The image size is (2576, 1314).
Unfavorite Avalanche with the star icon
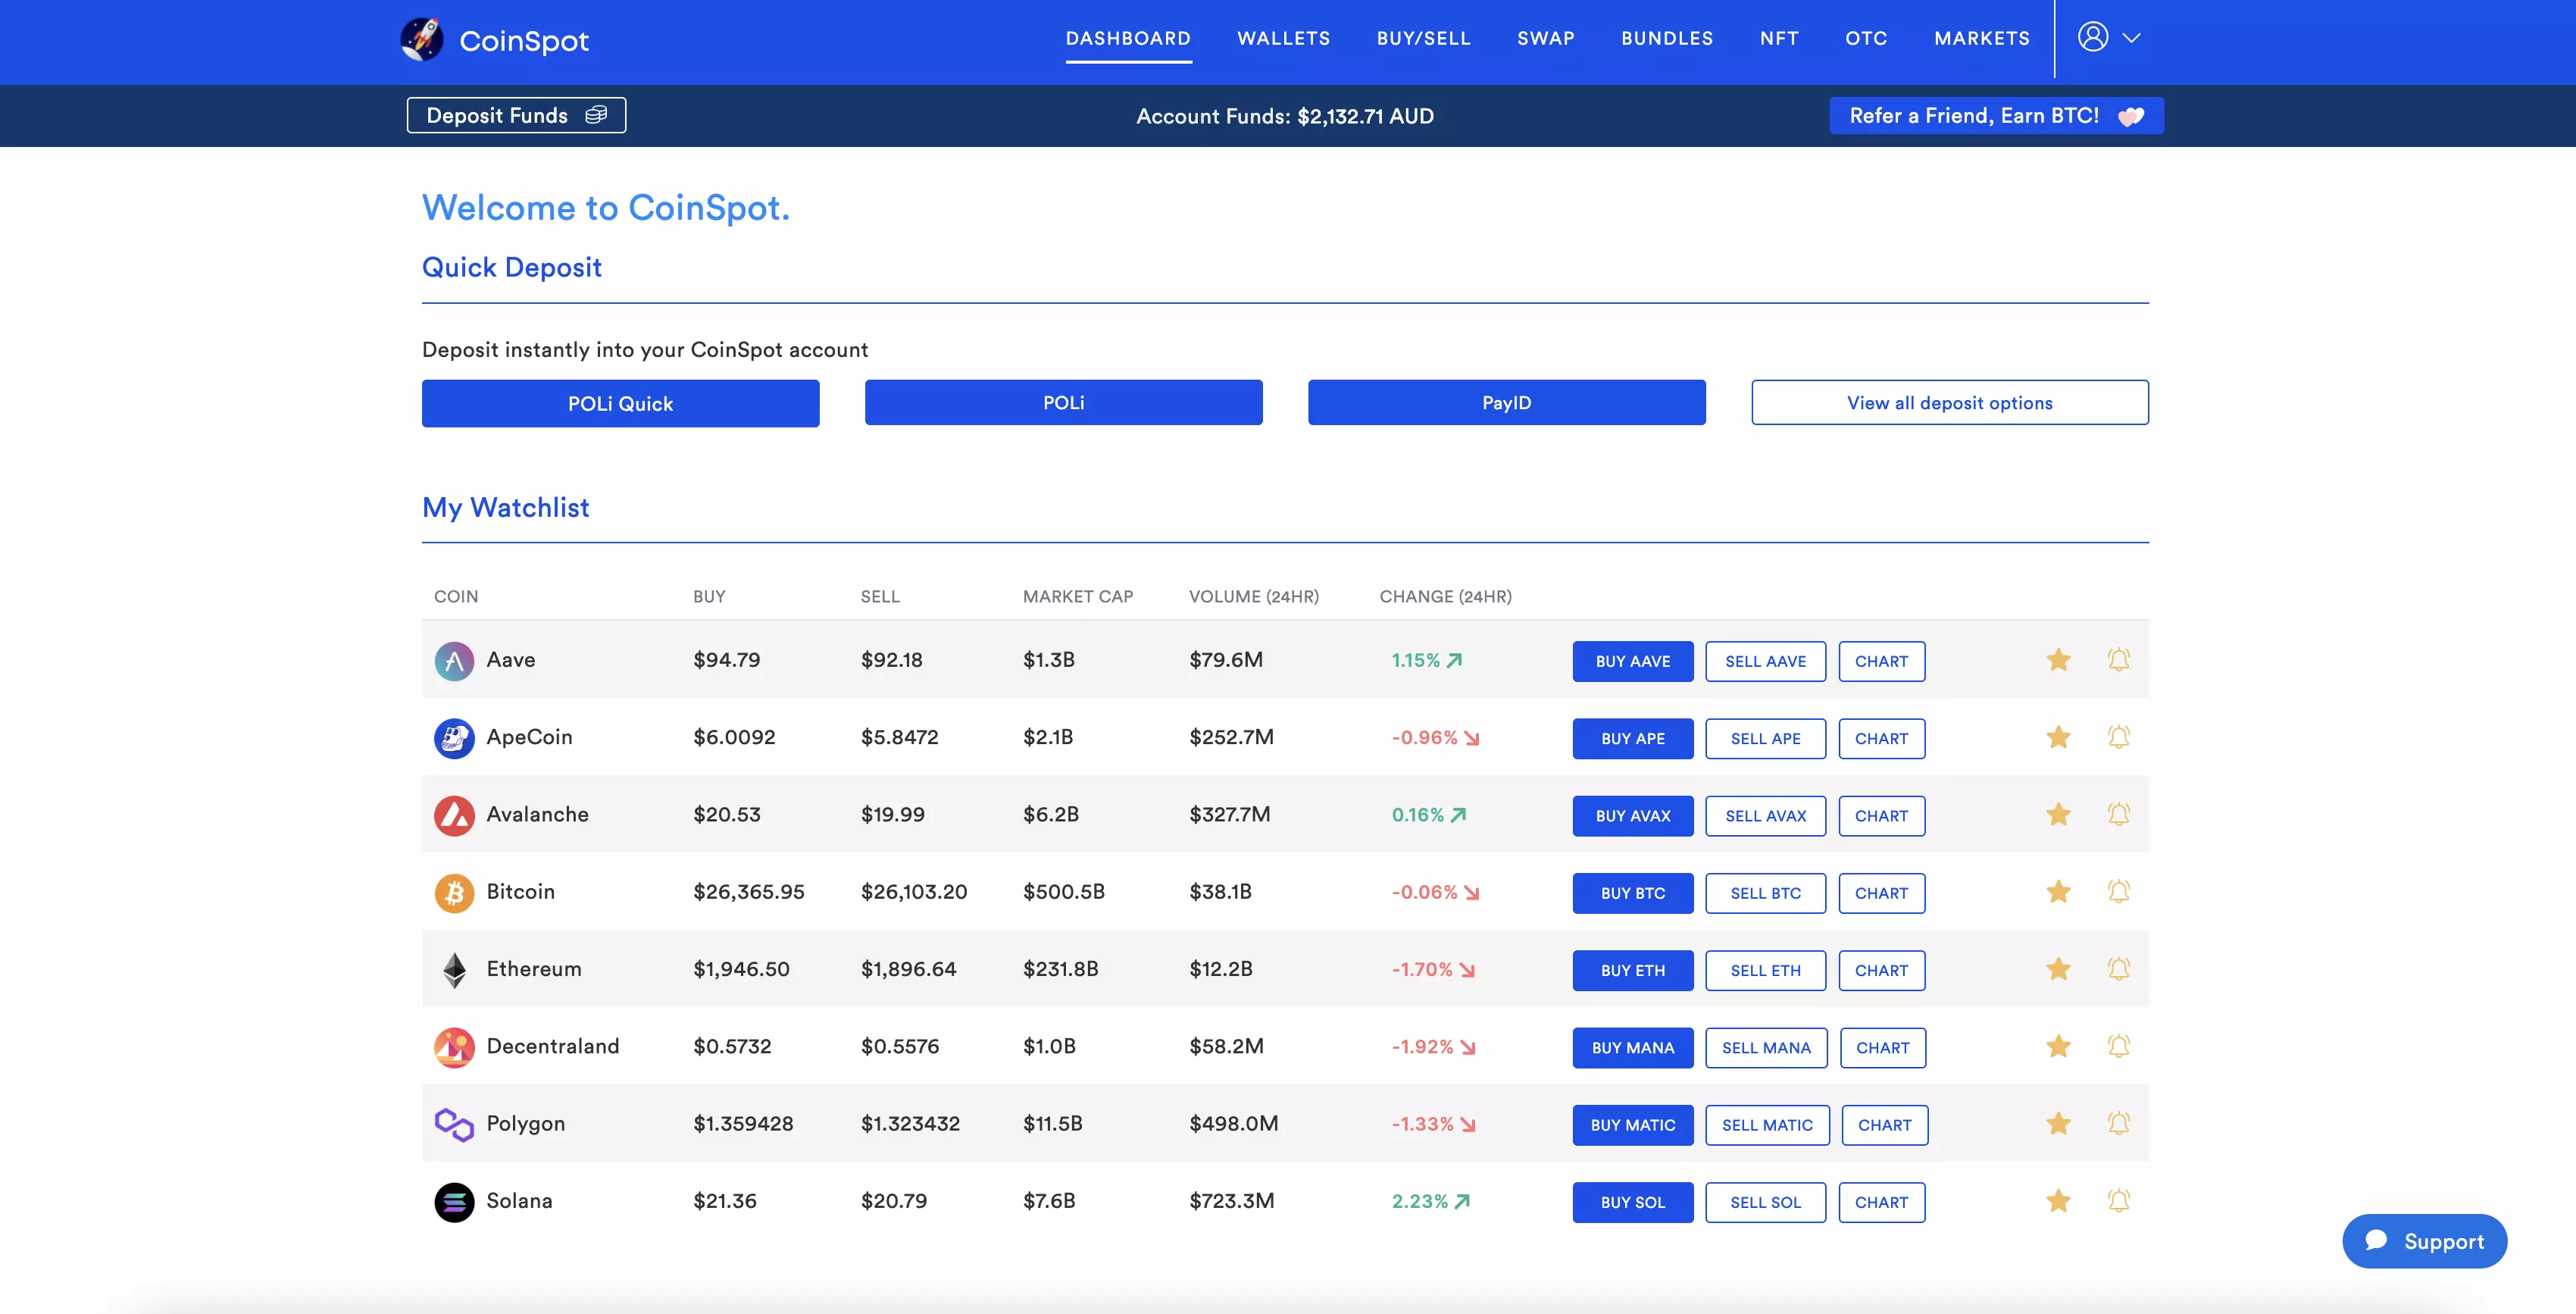click(2058, 814)
